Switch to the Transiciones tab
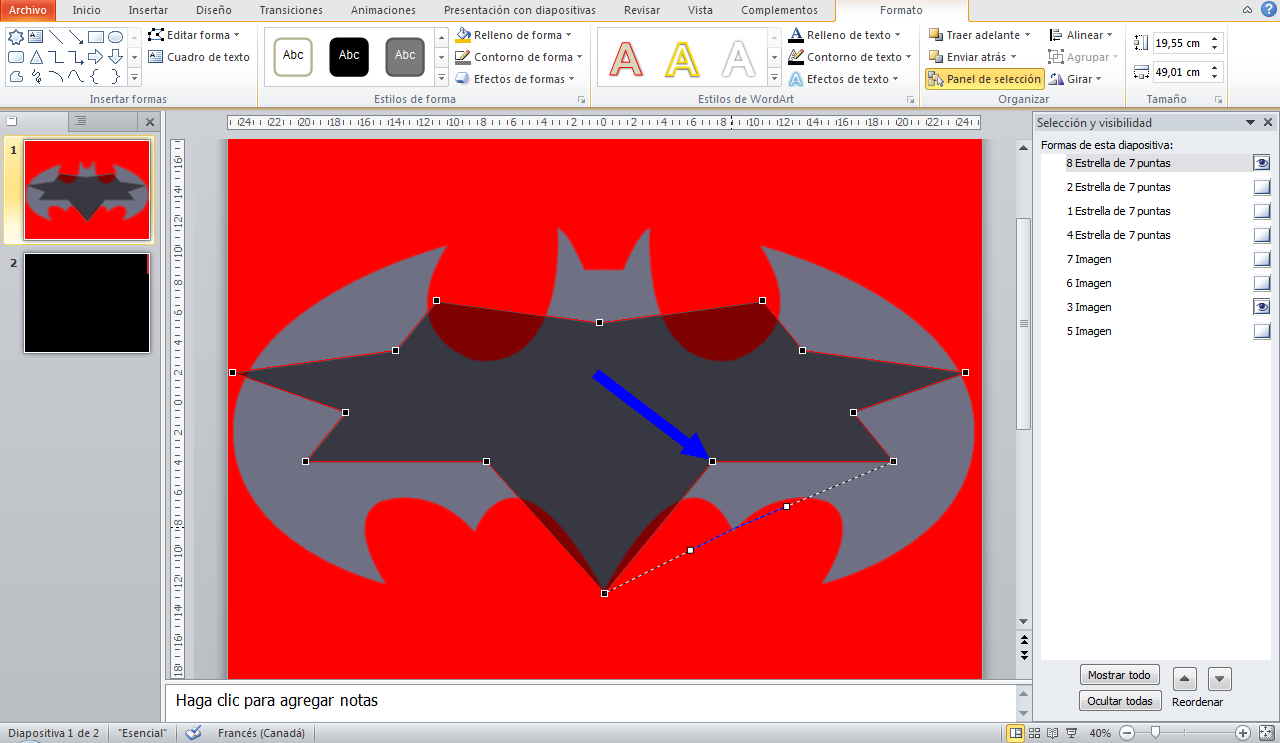The height and width of the screenshot is (743, 1280). coord(291,10)
